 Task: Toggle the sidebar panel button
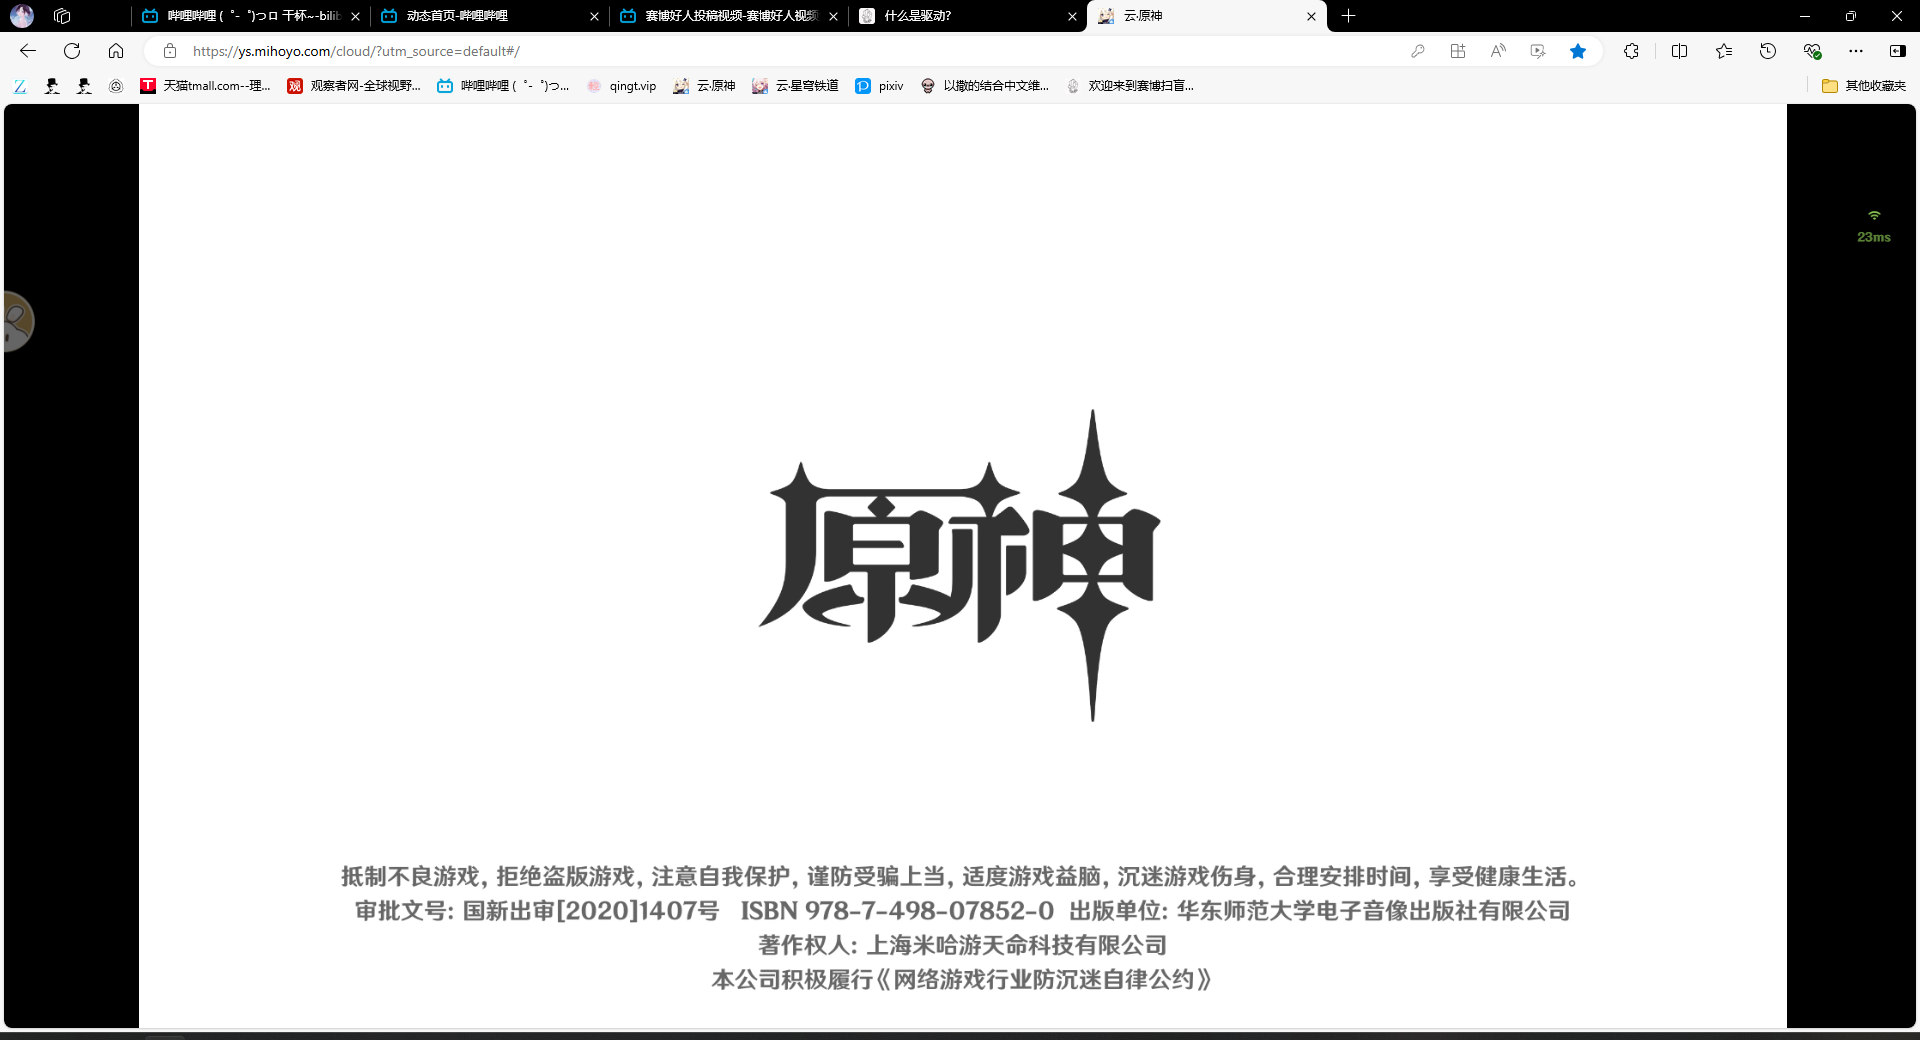click(x=1897, y=51)
